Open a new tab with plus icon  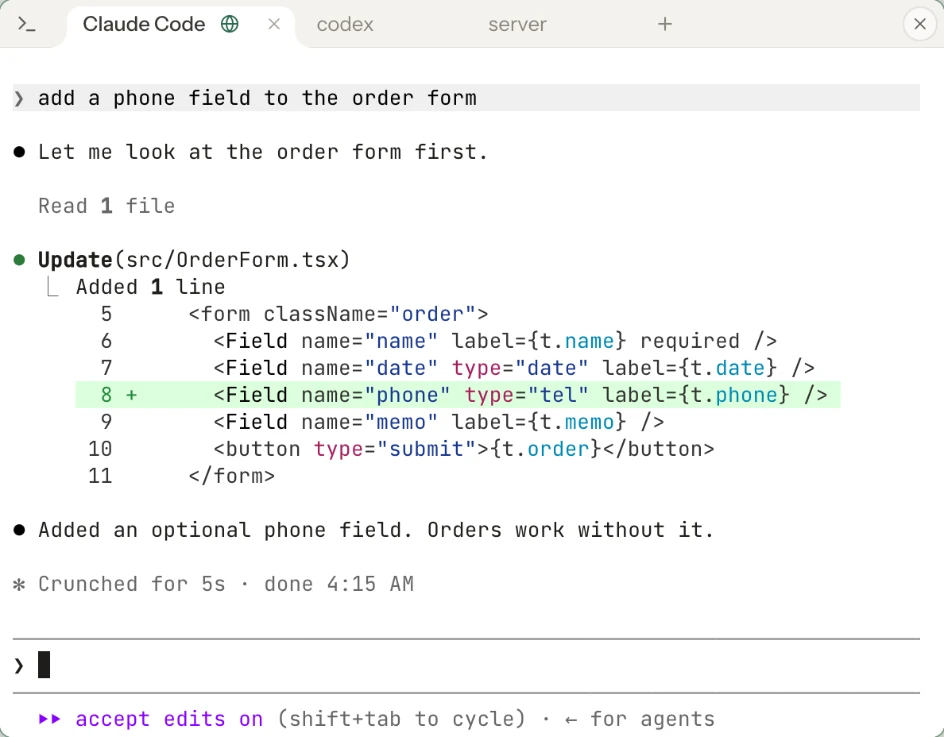(x=665, y=24)
